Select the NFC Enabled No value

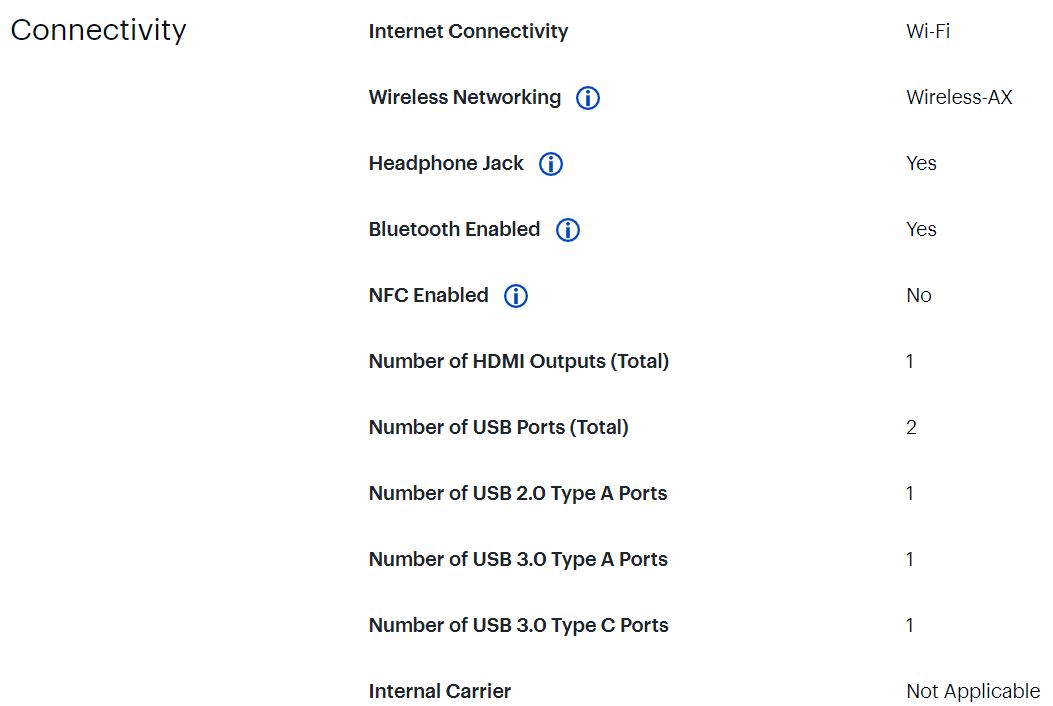click(x=919, y=295)
